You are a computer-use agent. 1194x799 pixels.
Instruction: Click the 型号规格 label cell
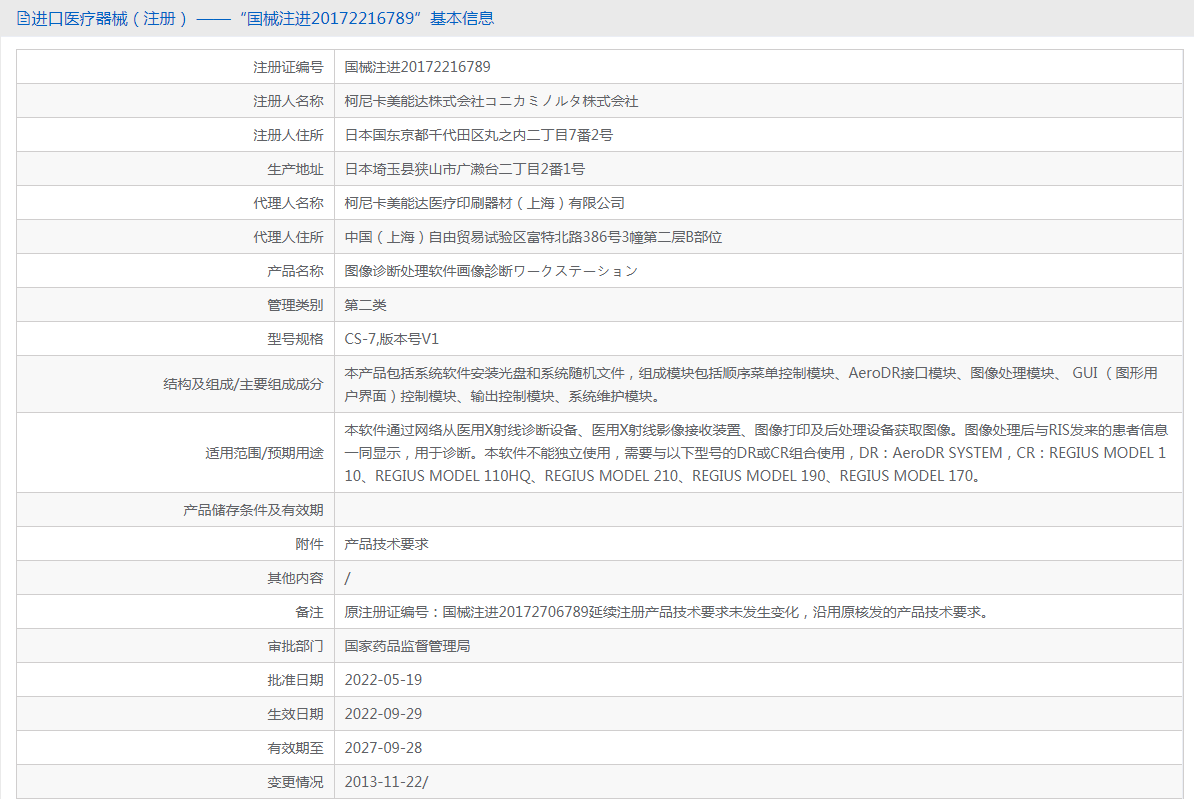(176, 339)
